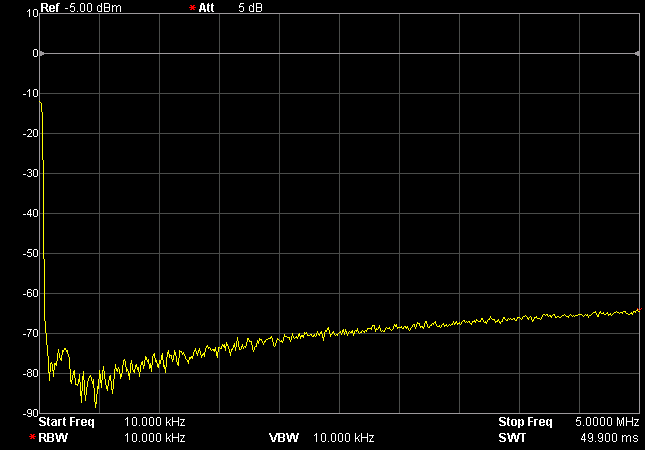This screenshot has height=450, width=645.
Task: Click the -30 label on the vertical axis
Action: [x=30, y=173]
